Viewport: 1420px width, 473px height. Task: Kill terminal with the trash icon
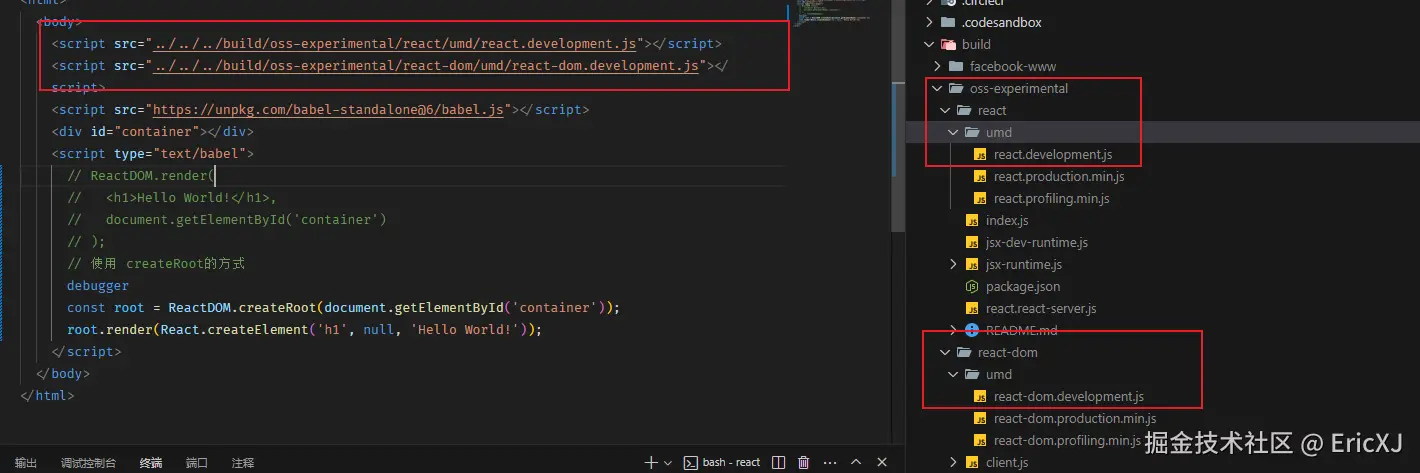(x=804, y=462)
